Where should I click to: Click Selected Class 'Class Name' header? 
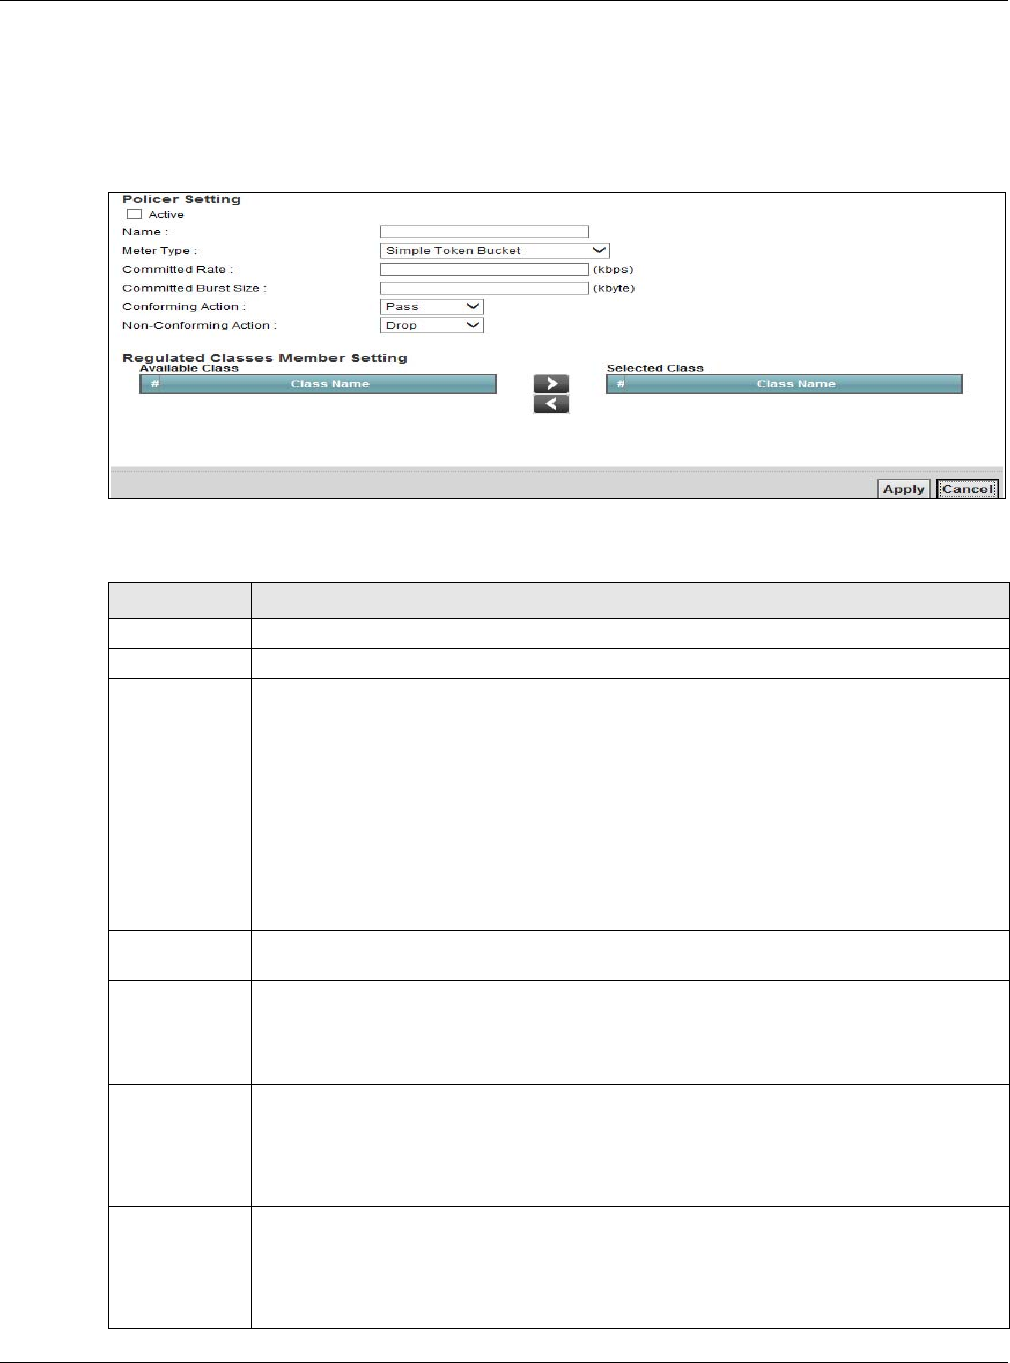tap(796, 384)
